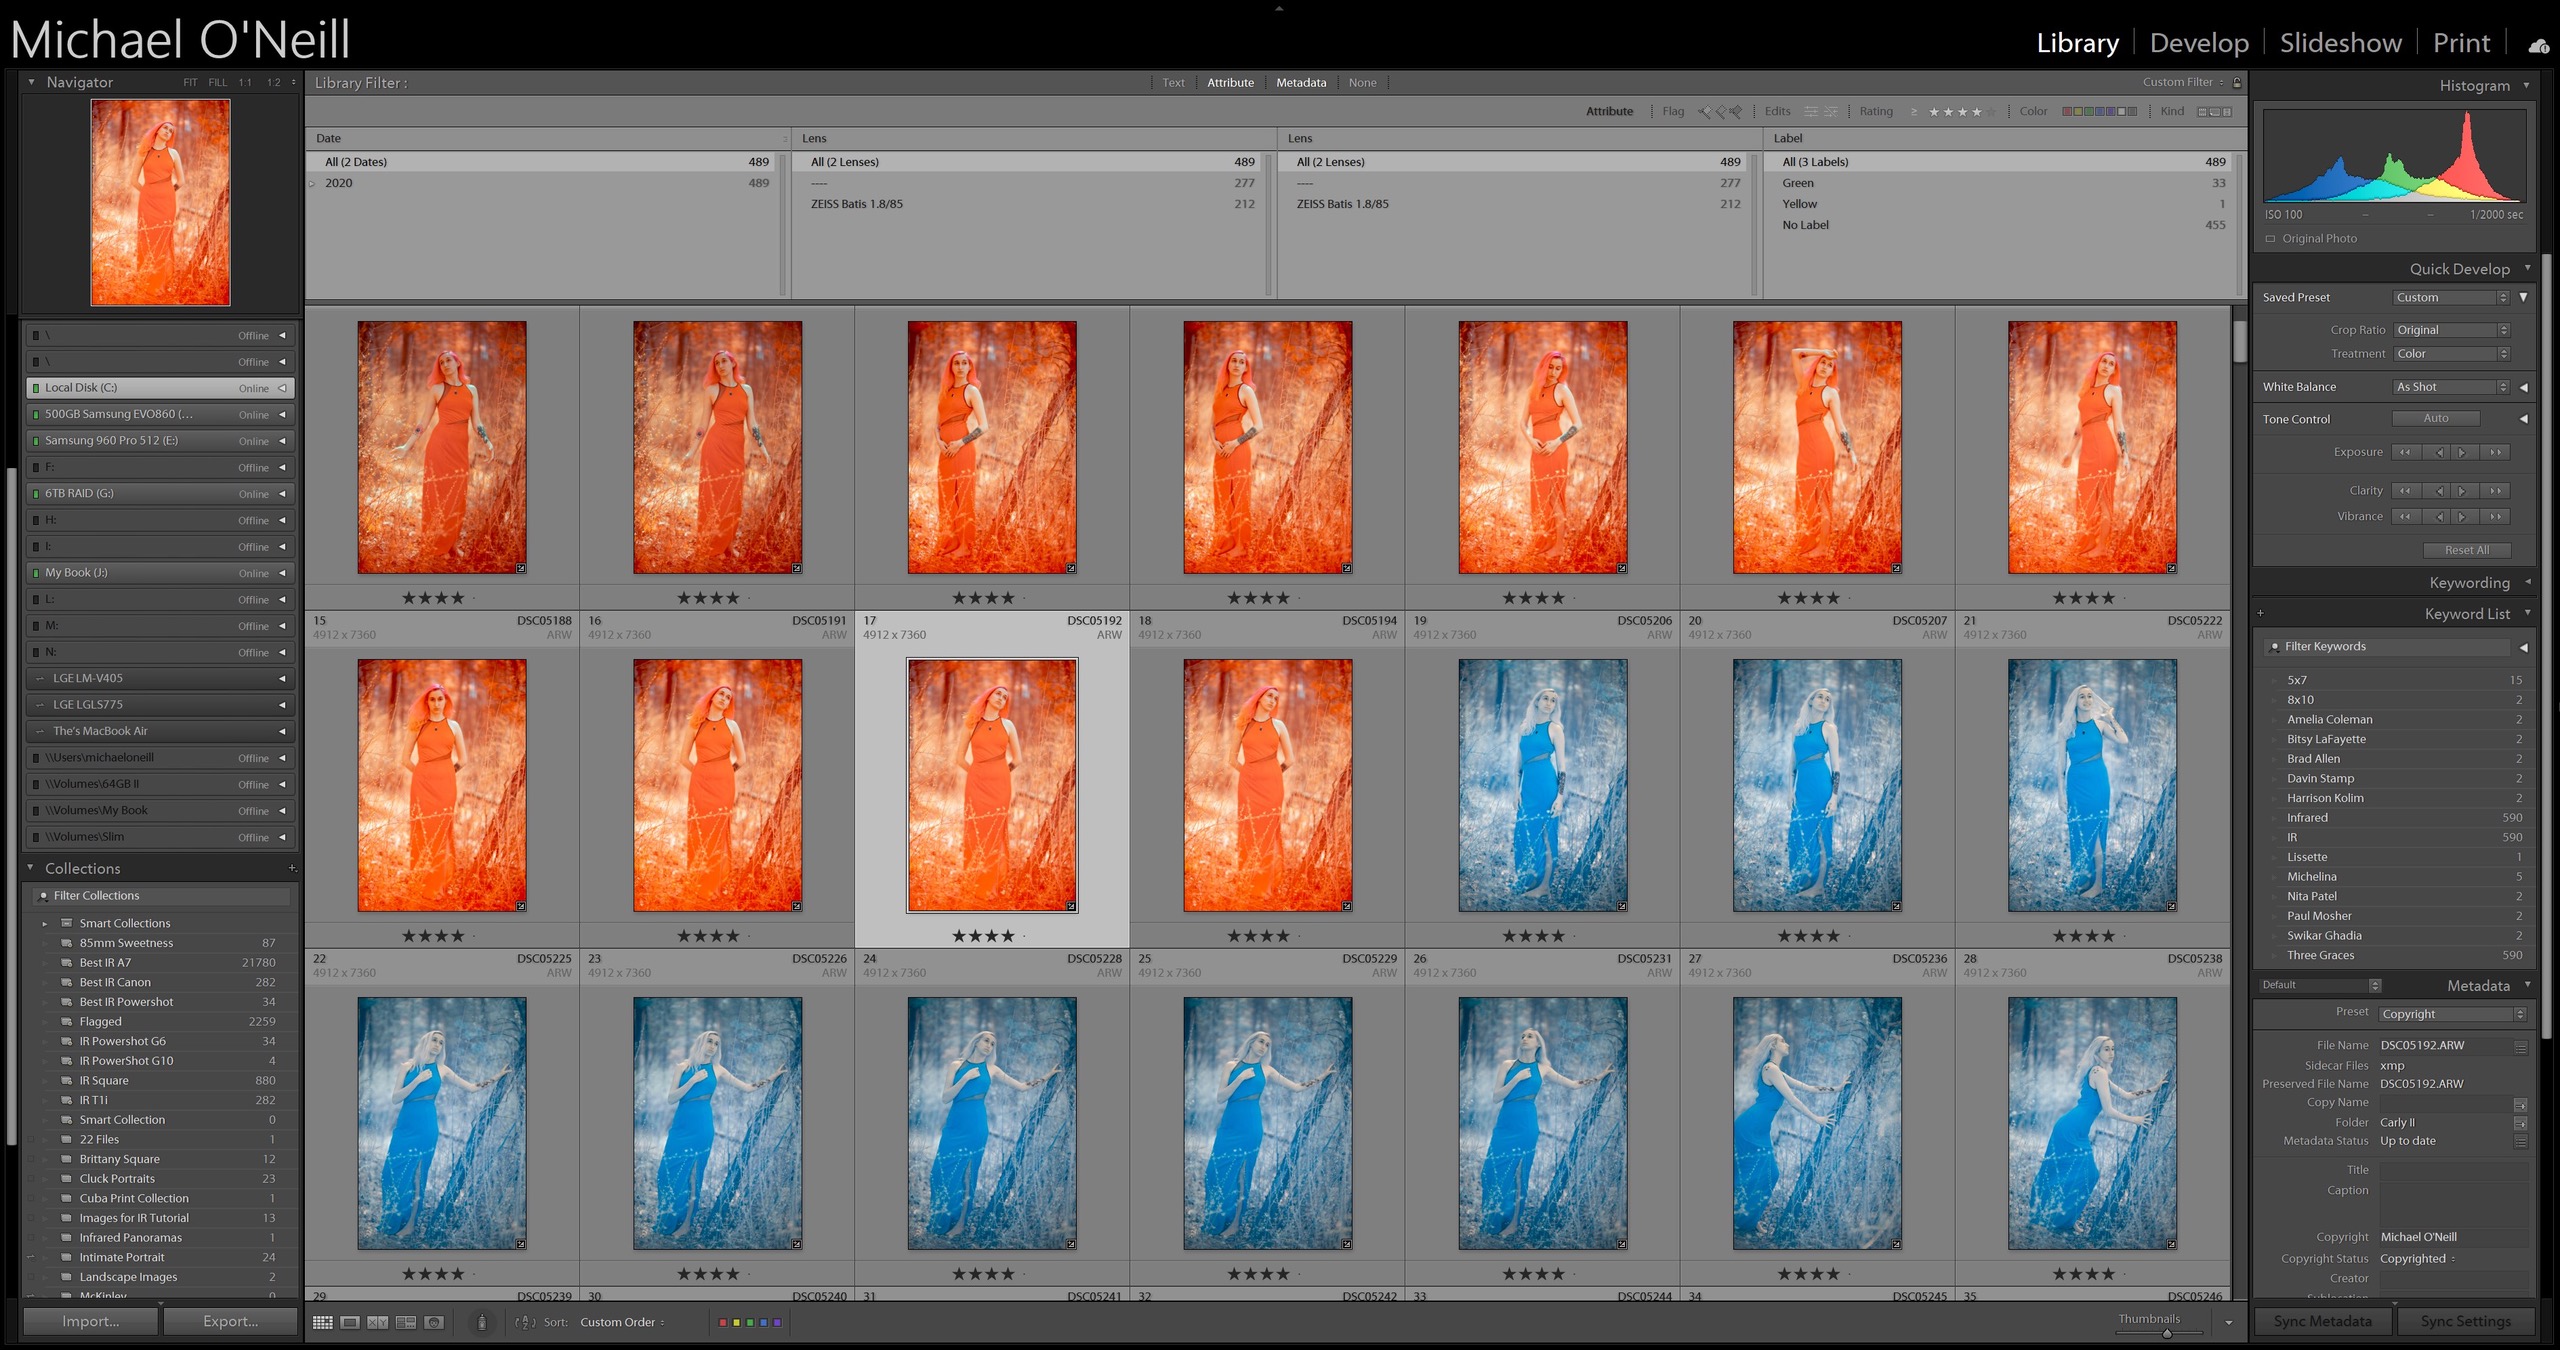Select the Painter spray can tool
Viewport: 2560px width, 1350px height.
click(x=482, y=1322)
